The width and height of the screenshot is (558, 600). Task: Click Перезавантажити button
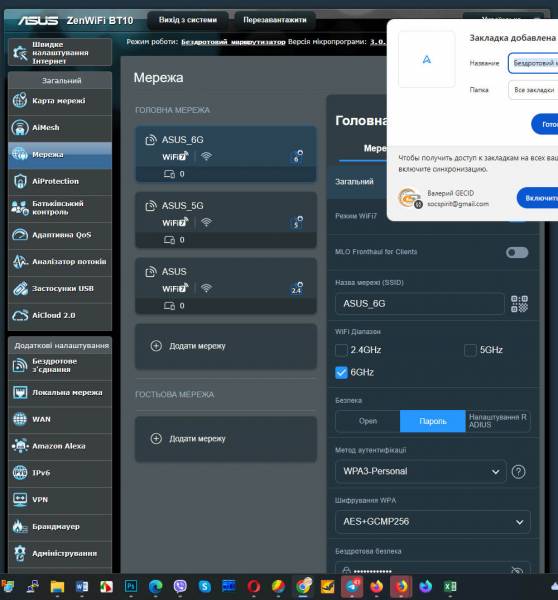point(275,20)
